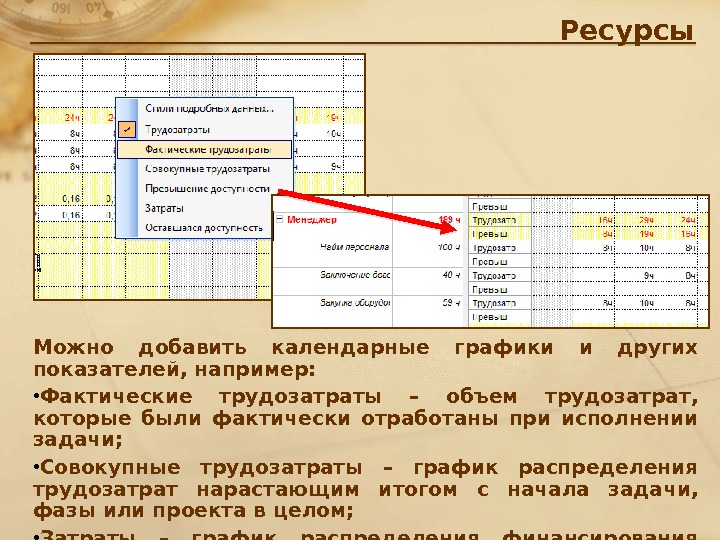Select the 'Менеджер' resource name
Screen dimensions: 720x540
click(x=312, y=219)
